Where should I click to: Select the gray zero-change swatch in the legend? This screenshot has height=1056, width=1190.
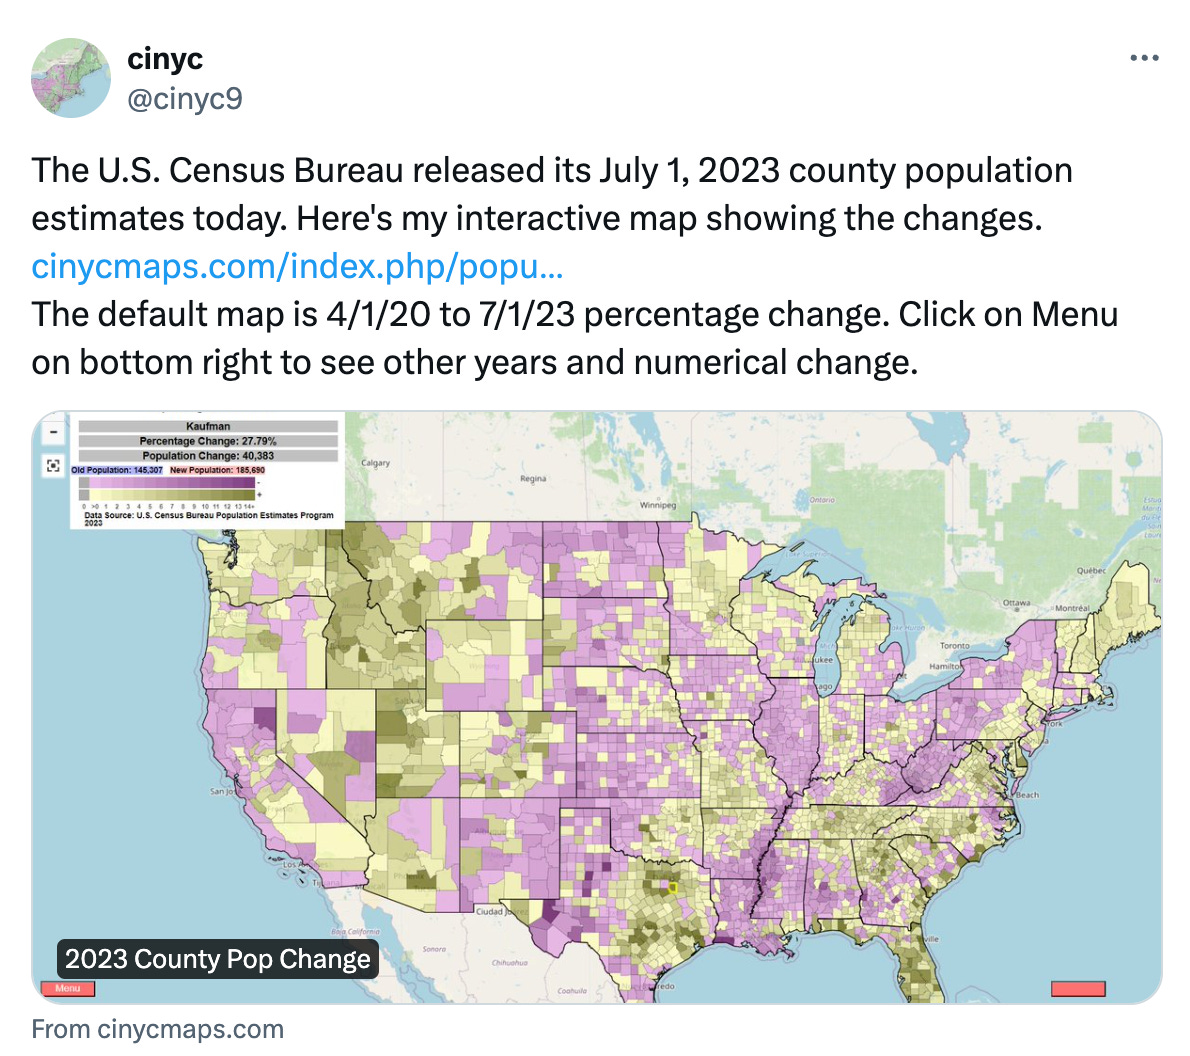[x=84, y=483]
